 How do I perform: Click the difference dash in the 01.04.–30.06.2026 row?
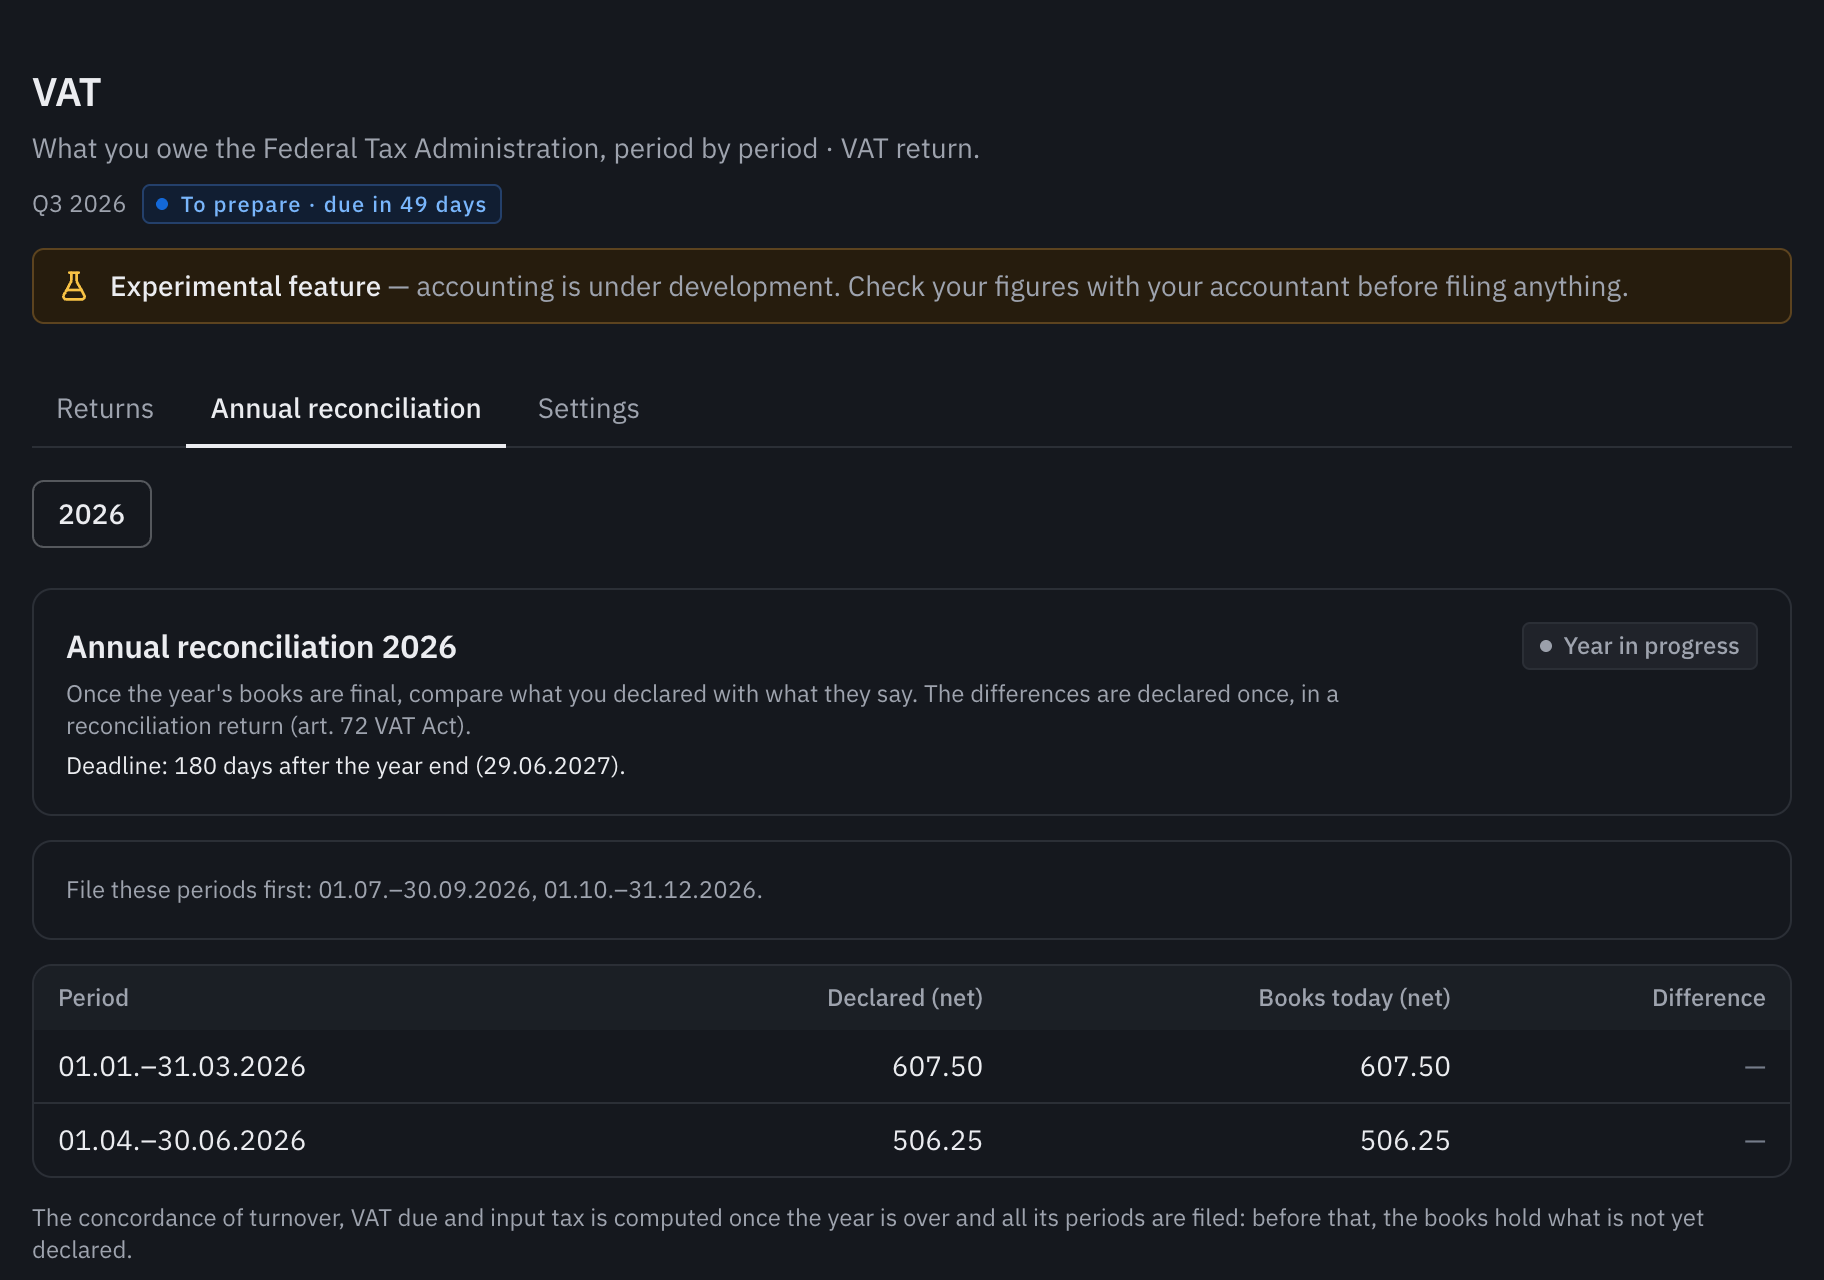click(1755, 1141)
